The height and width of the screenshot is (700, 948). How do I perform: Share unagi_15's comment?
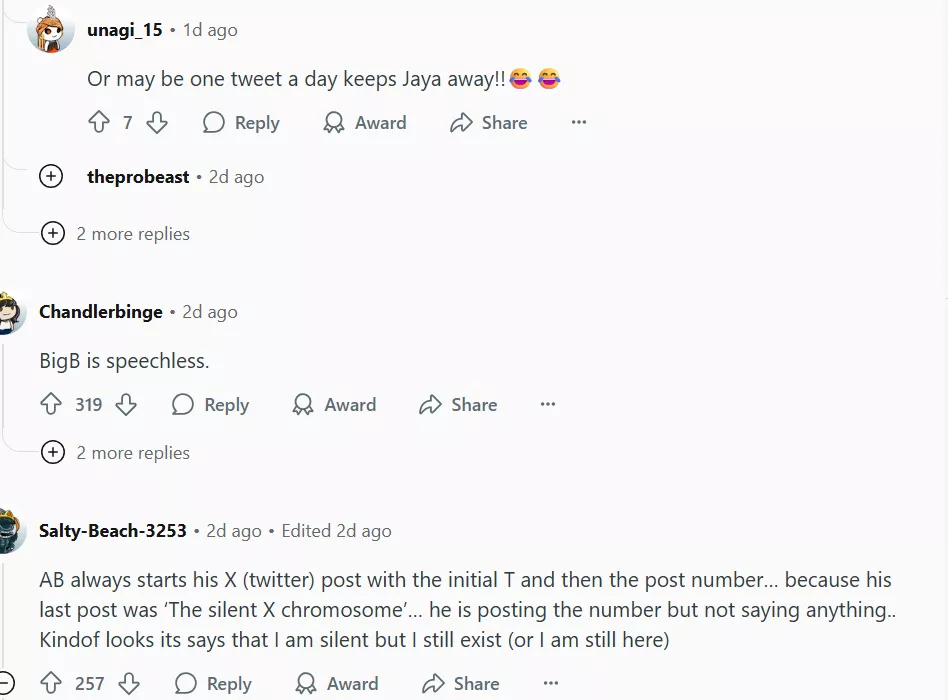click(489, 123)
